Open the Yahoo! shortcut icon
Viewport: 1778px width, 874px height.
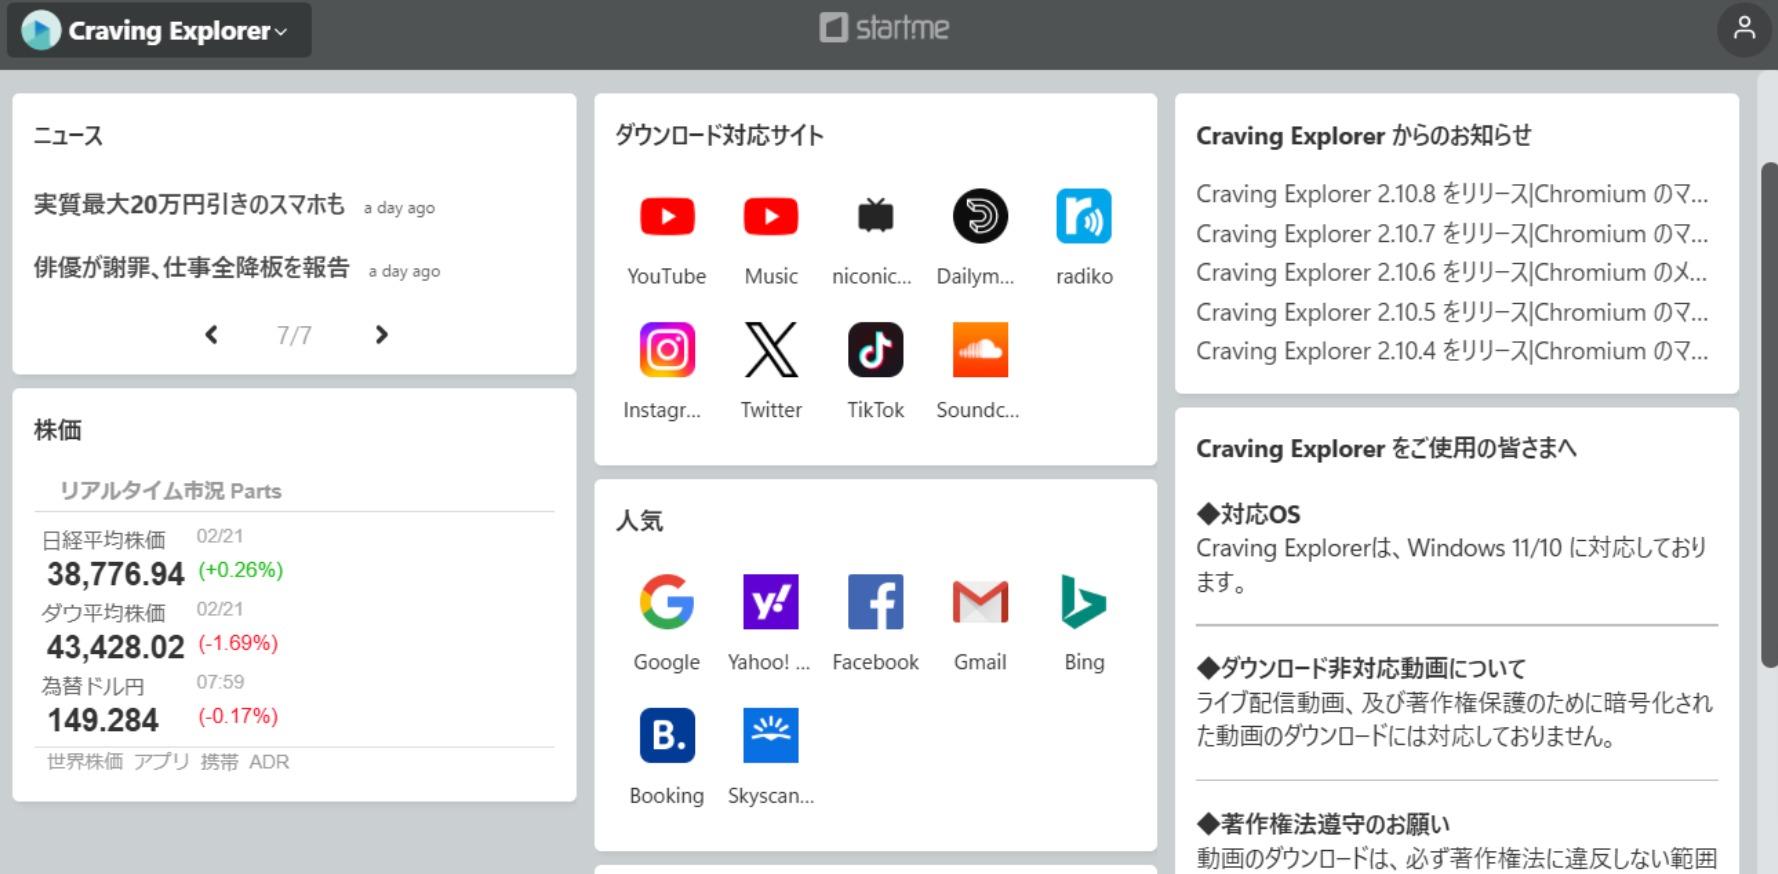771,602
